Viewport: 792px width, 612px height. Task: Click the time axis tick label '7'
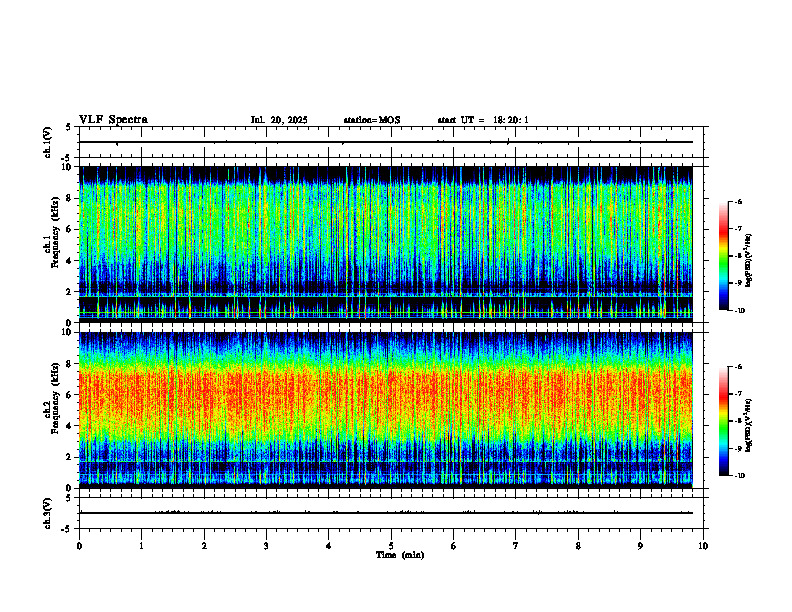point(516,546)
